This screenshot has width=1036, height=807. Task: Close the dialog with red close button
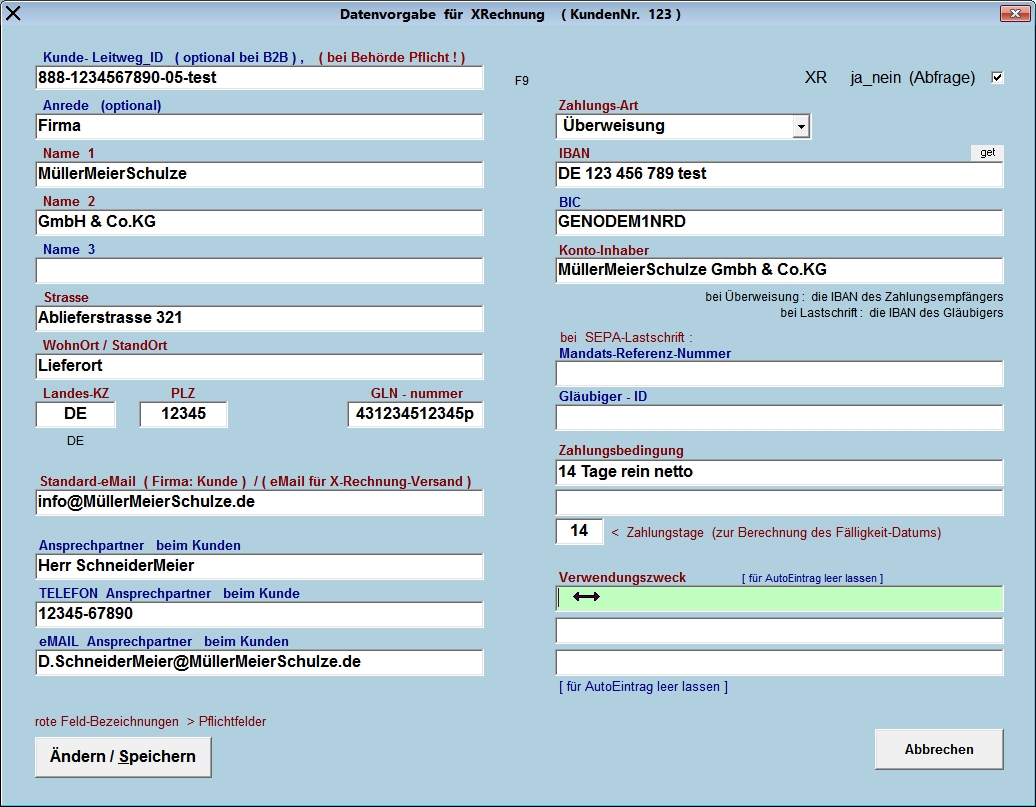point(1016,13)
